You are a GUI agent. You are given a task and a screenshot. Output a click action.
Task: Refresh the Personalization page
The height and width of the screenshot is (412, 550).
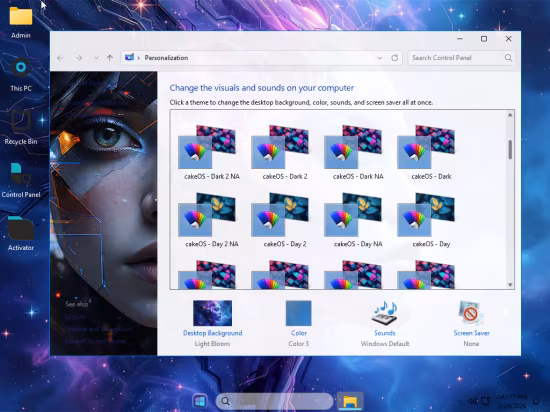click(395, 58)
